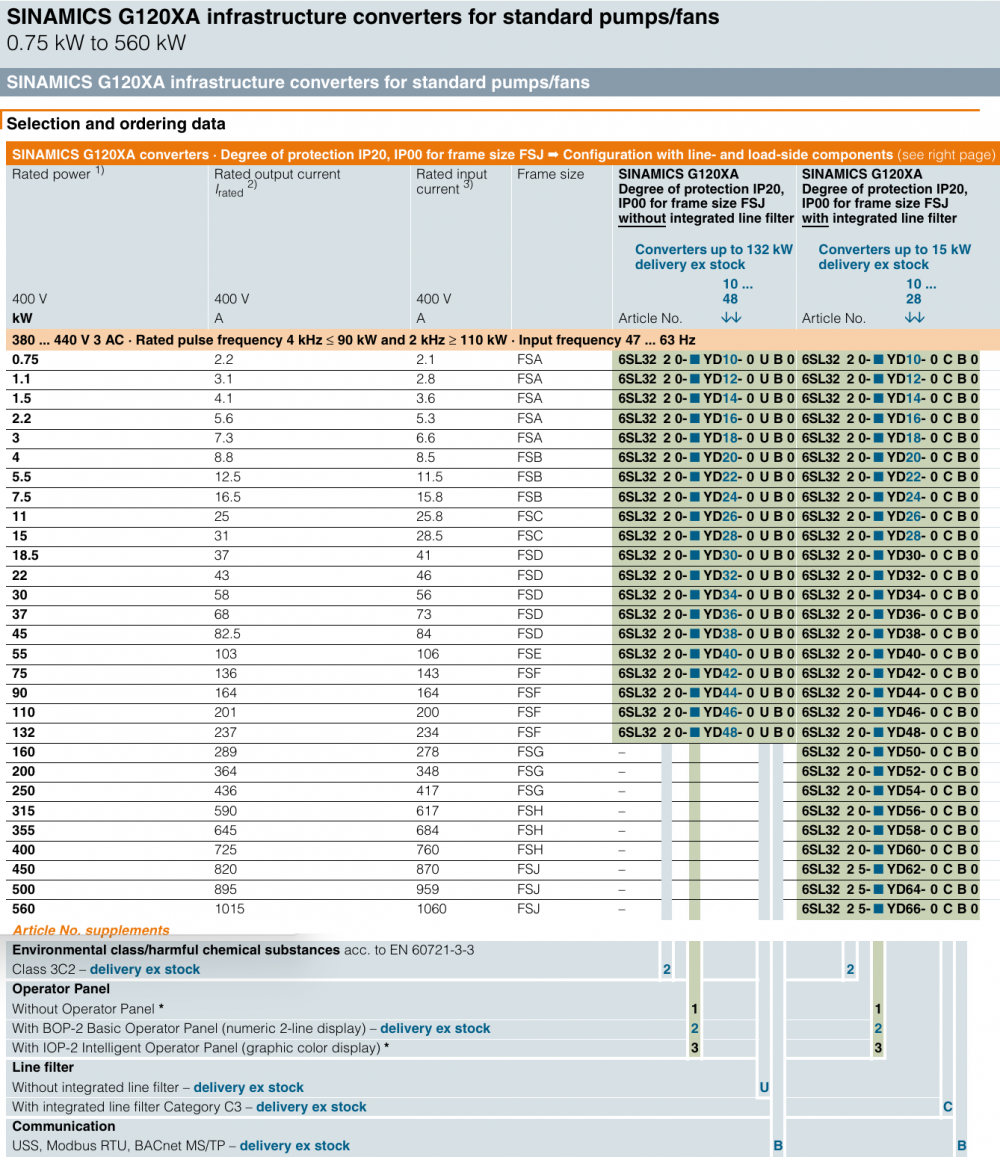Click the gray SINAMICS G120XA section banner
Screen dimensions: 1000x1157
(x=298, y=83)
